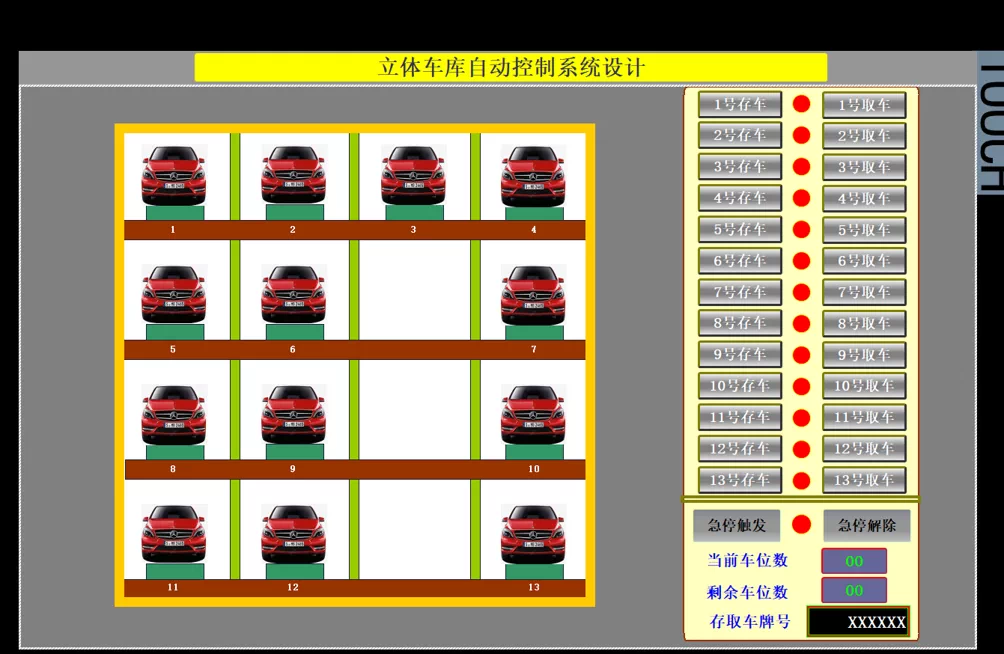Click the car in parking slot 2
This screenshot has height=654, width=1004.
tap(294, 174)
